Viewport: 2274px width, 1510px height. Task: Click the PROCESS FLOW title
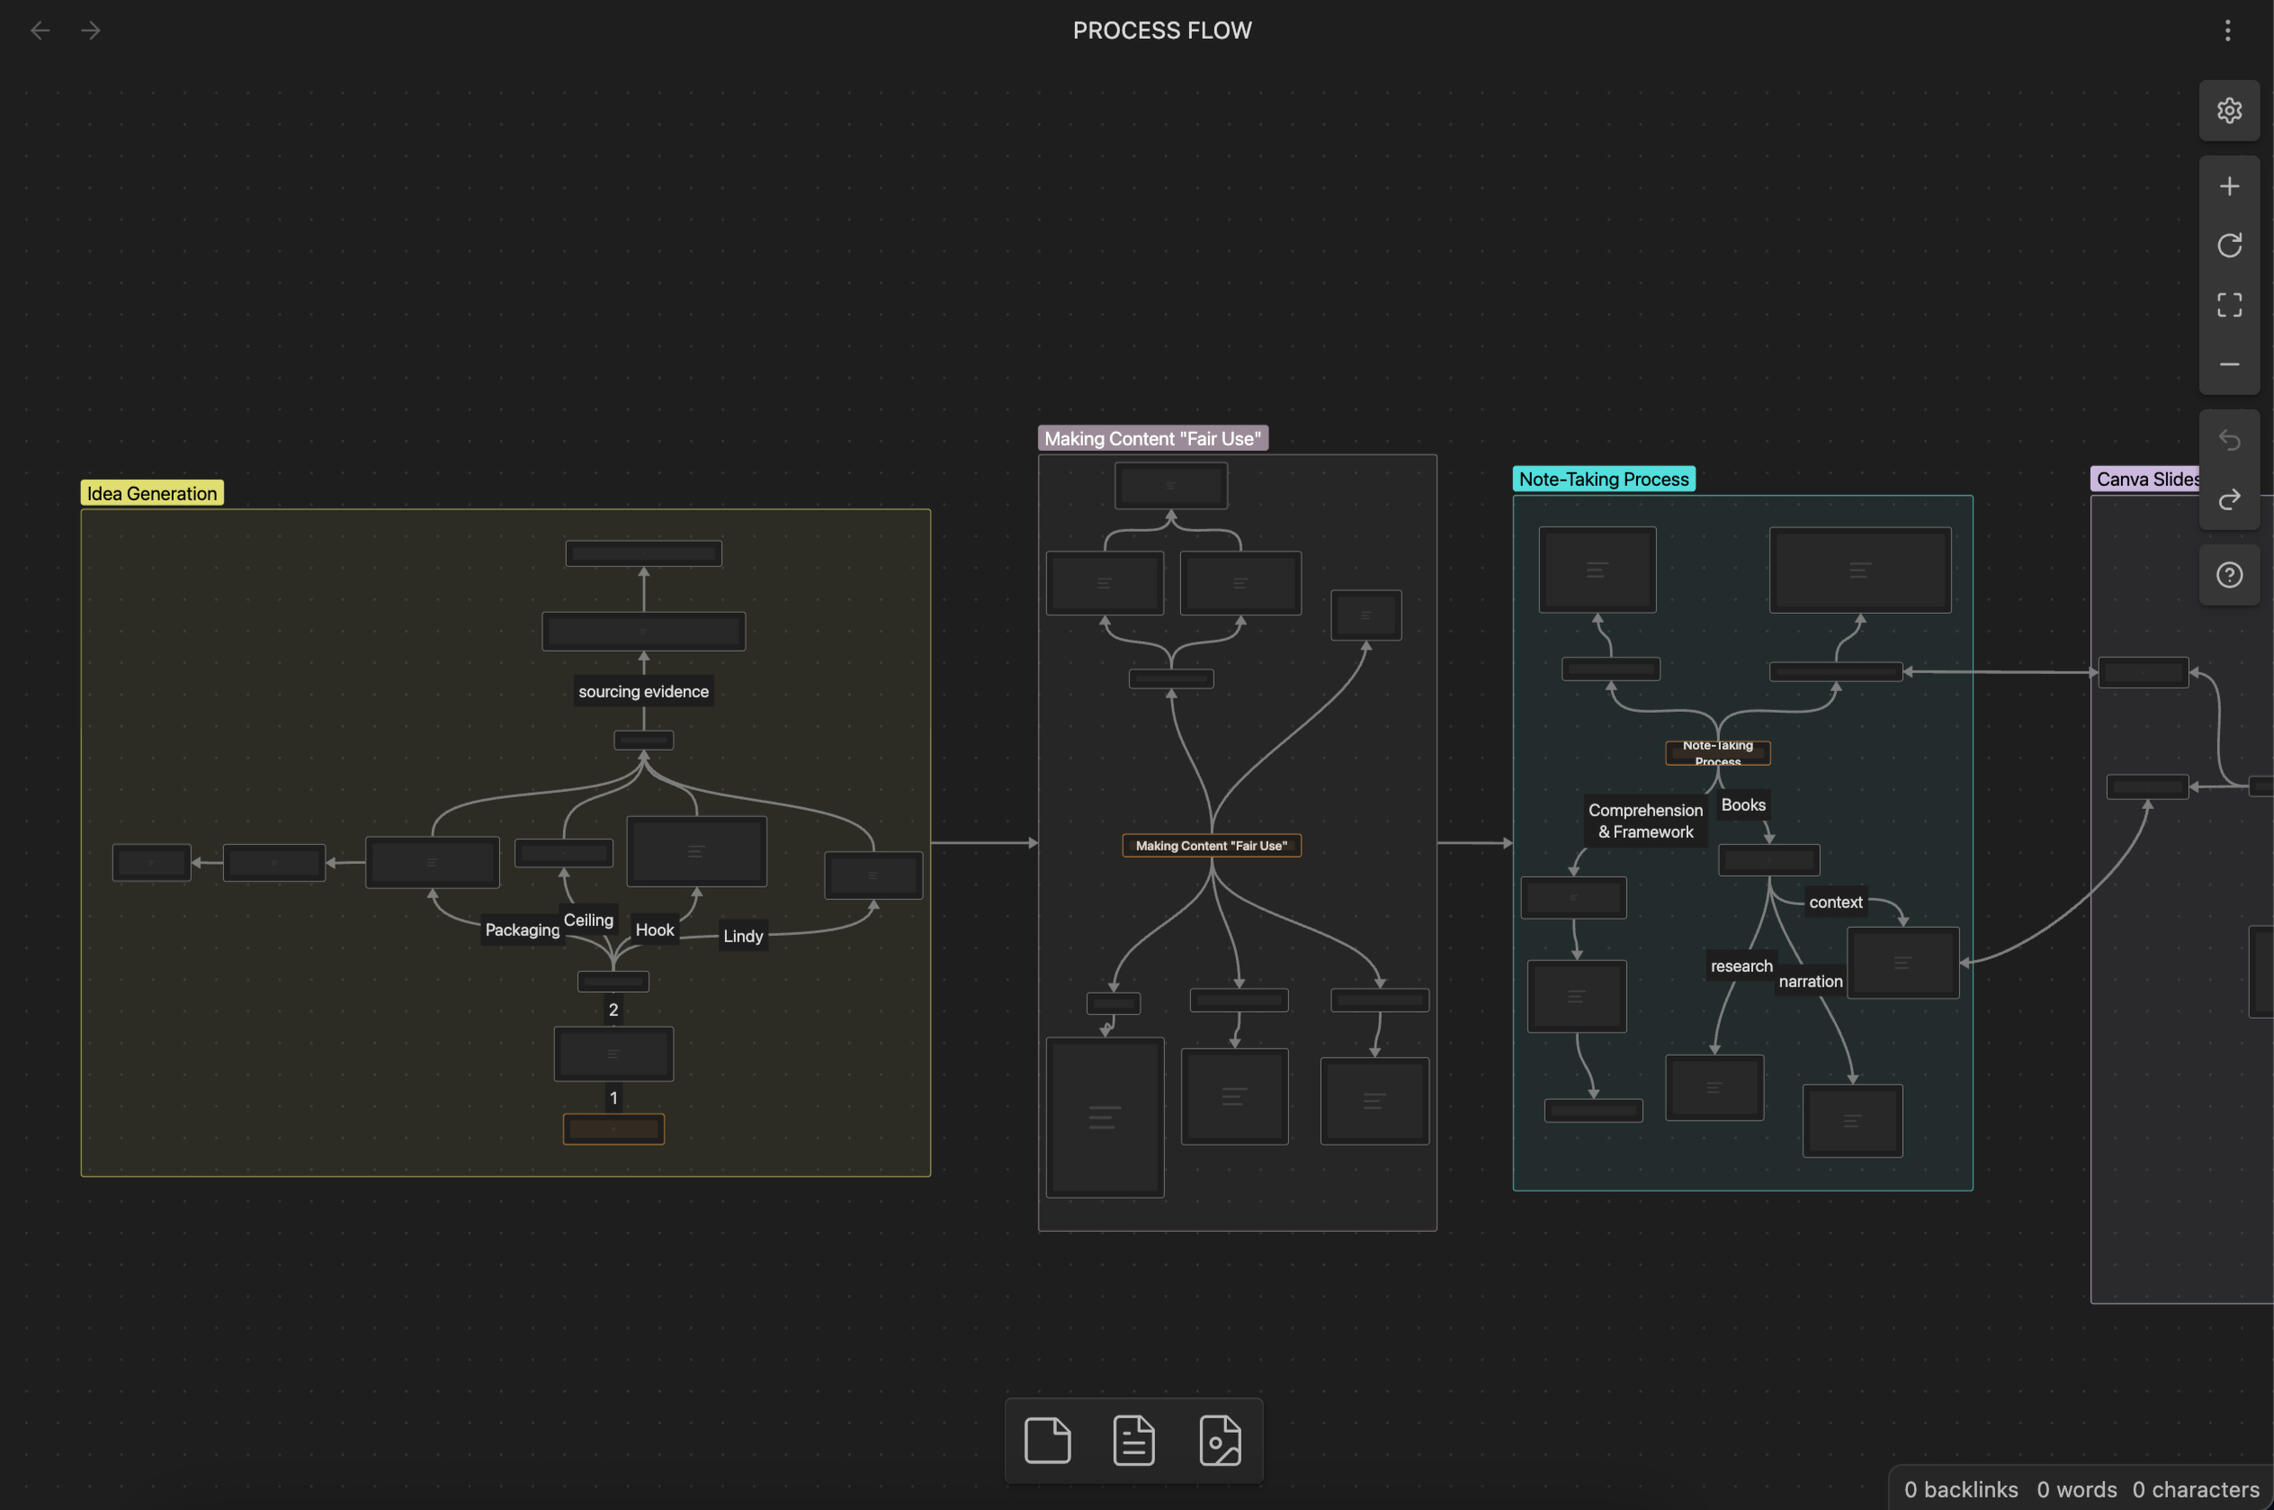pyautogui.click(x=1162, y=31)
